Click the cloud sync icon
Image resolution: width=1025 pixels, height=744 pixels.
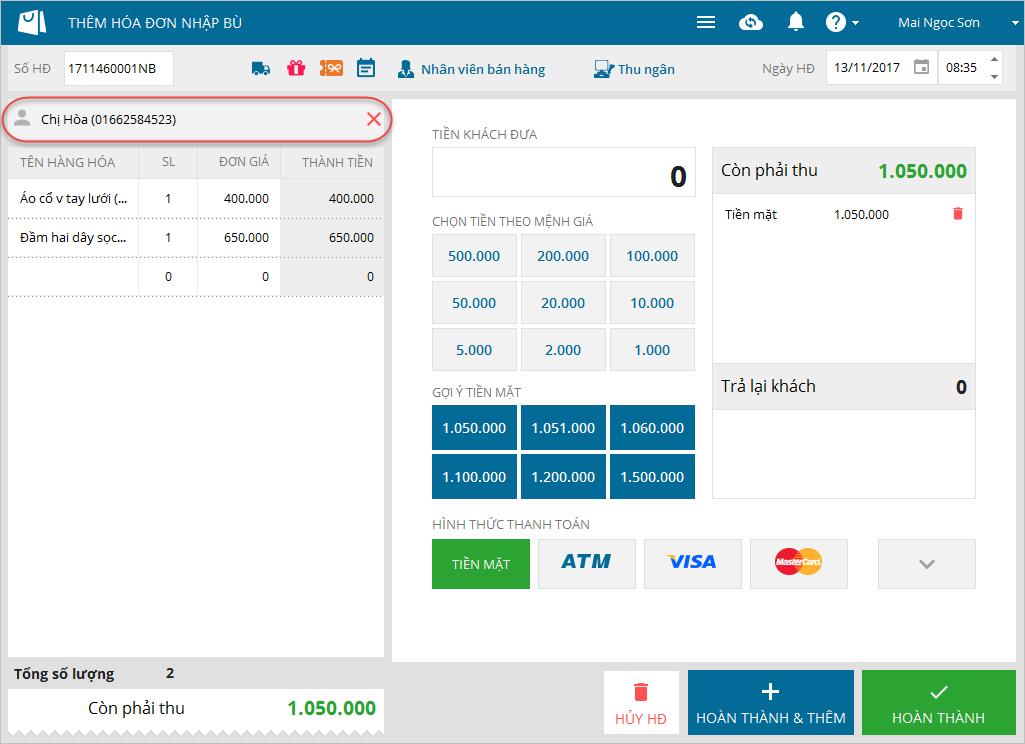750,22
